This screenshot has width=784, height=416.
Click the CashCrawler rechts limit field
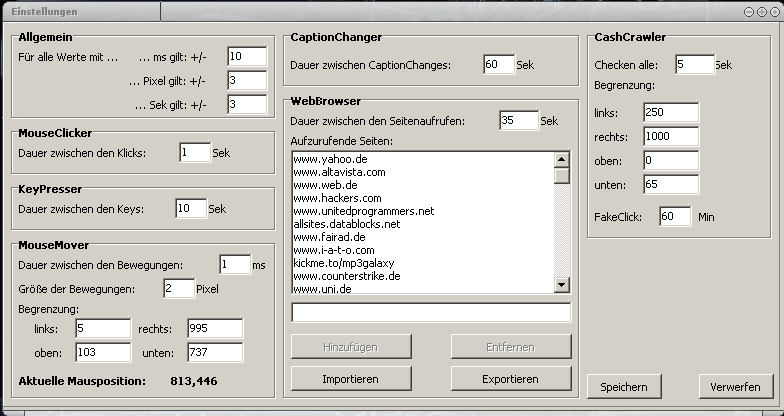pyautogui.click(x=671, y=136)
